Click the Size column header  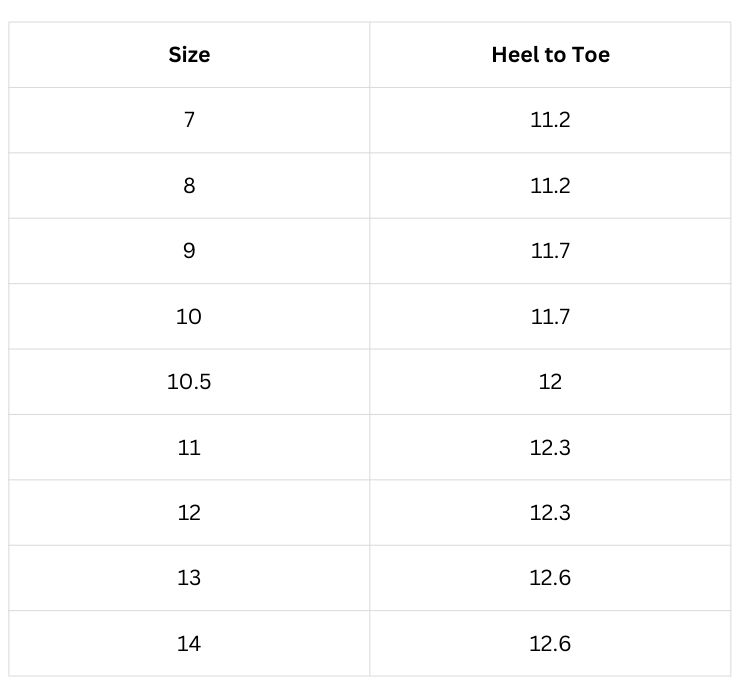click(x=189, y=55)
